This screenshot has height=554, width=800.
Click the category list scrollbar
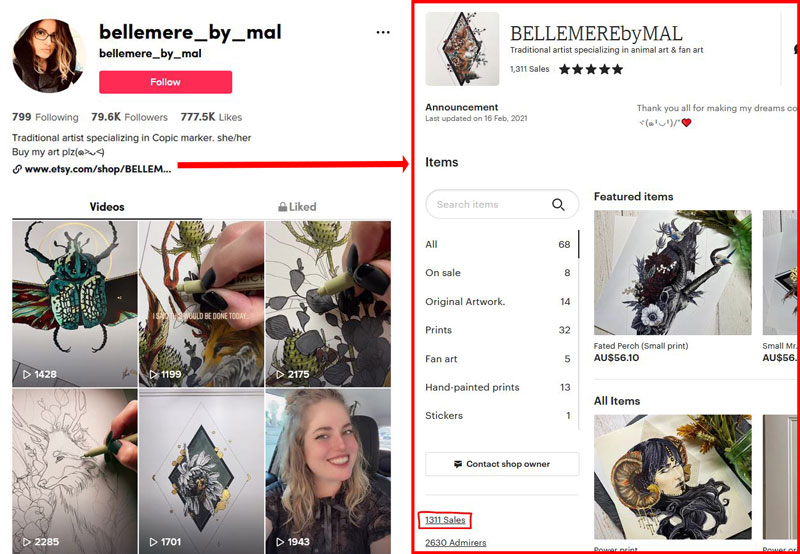(x=578, y=244)
